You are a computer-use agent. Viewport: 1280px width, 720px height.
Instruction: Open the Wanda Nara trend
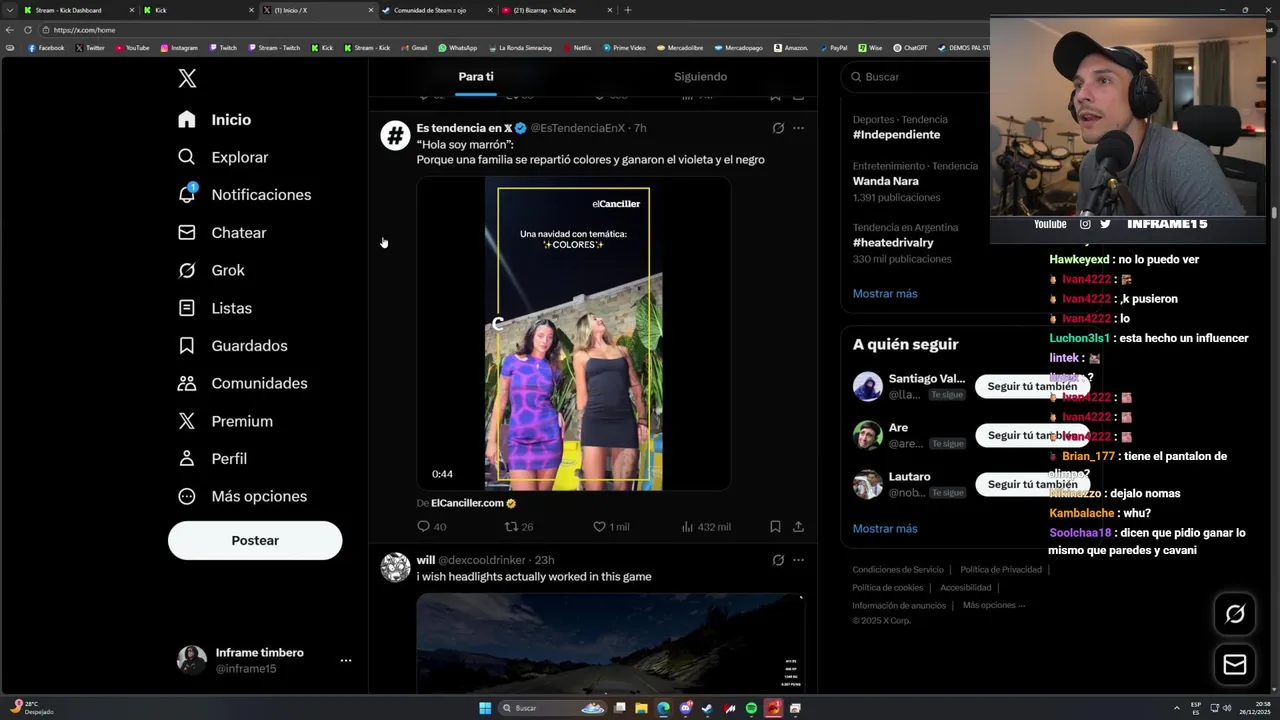[x=885, y=181]
